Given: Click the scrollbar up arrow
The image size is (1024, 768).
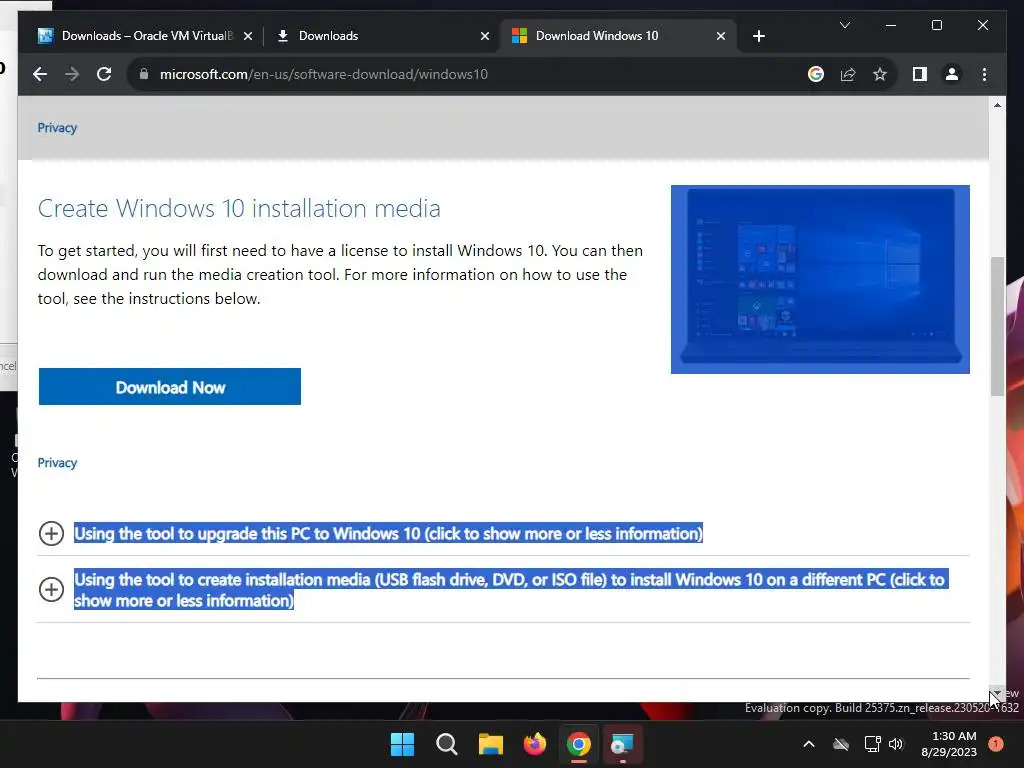Looking at the screenshot, I should pos(997,105).
